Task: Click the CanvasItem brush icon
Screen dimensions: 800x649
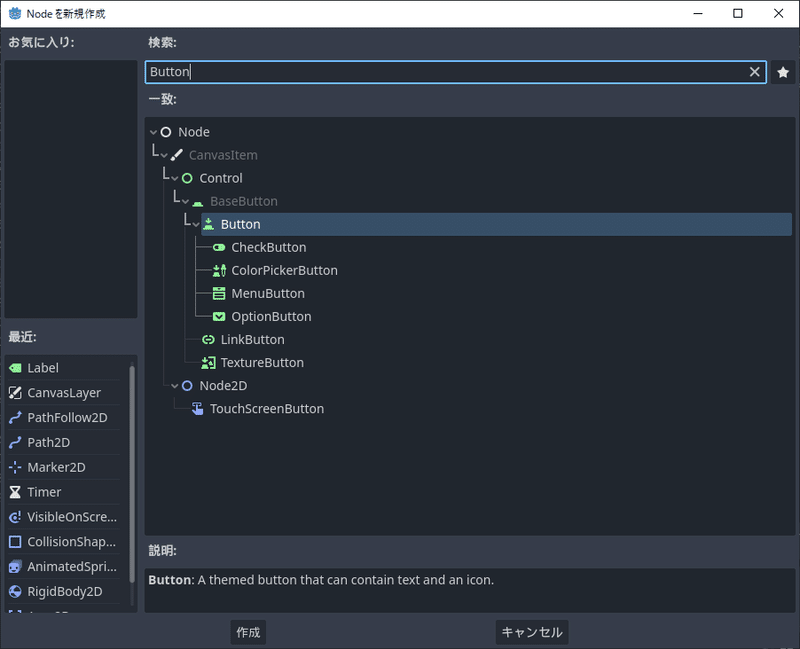Action: (x=177, y=155)
